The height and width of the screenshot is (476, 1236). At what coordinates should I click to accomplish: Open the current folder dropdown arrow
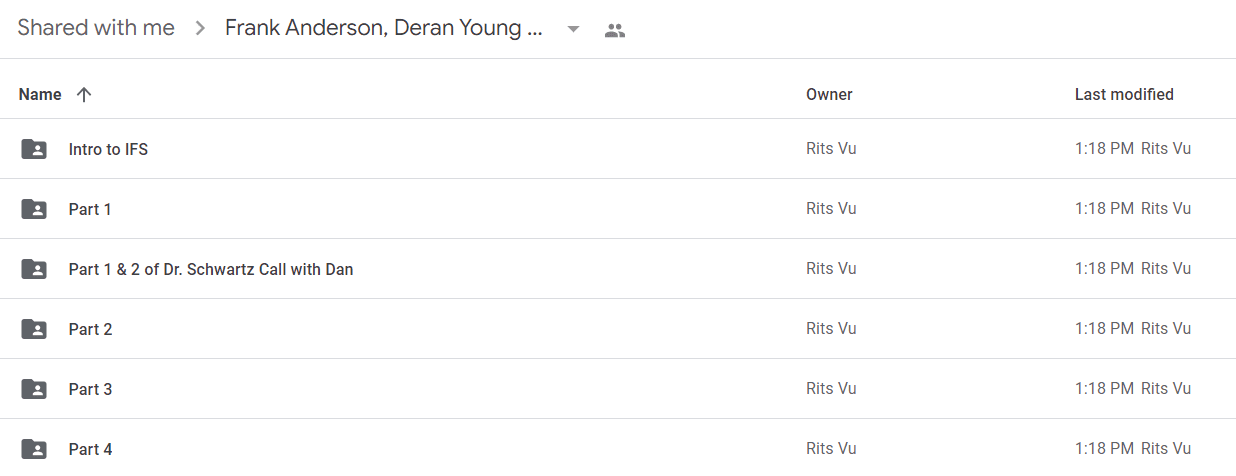tap(573, 29)
